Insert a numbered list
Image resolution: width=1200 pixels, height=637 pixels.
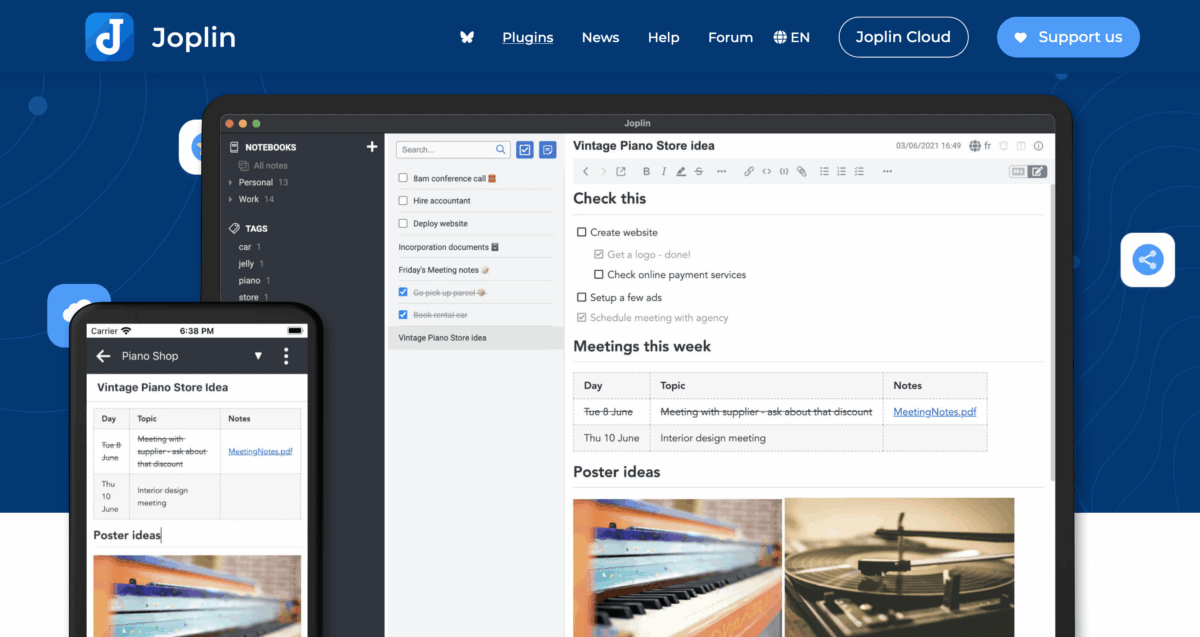point(842,171)
